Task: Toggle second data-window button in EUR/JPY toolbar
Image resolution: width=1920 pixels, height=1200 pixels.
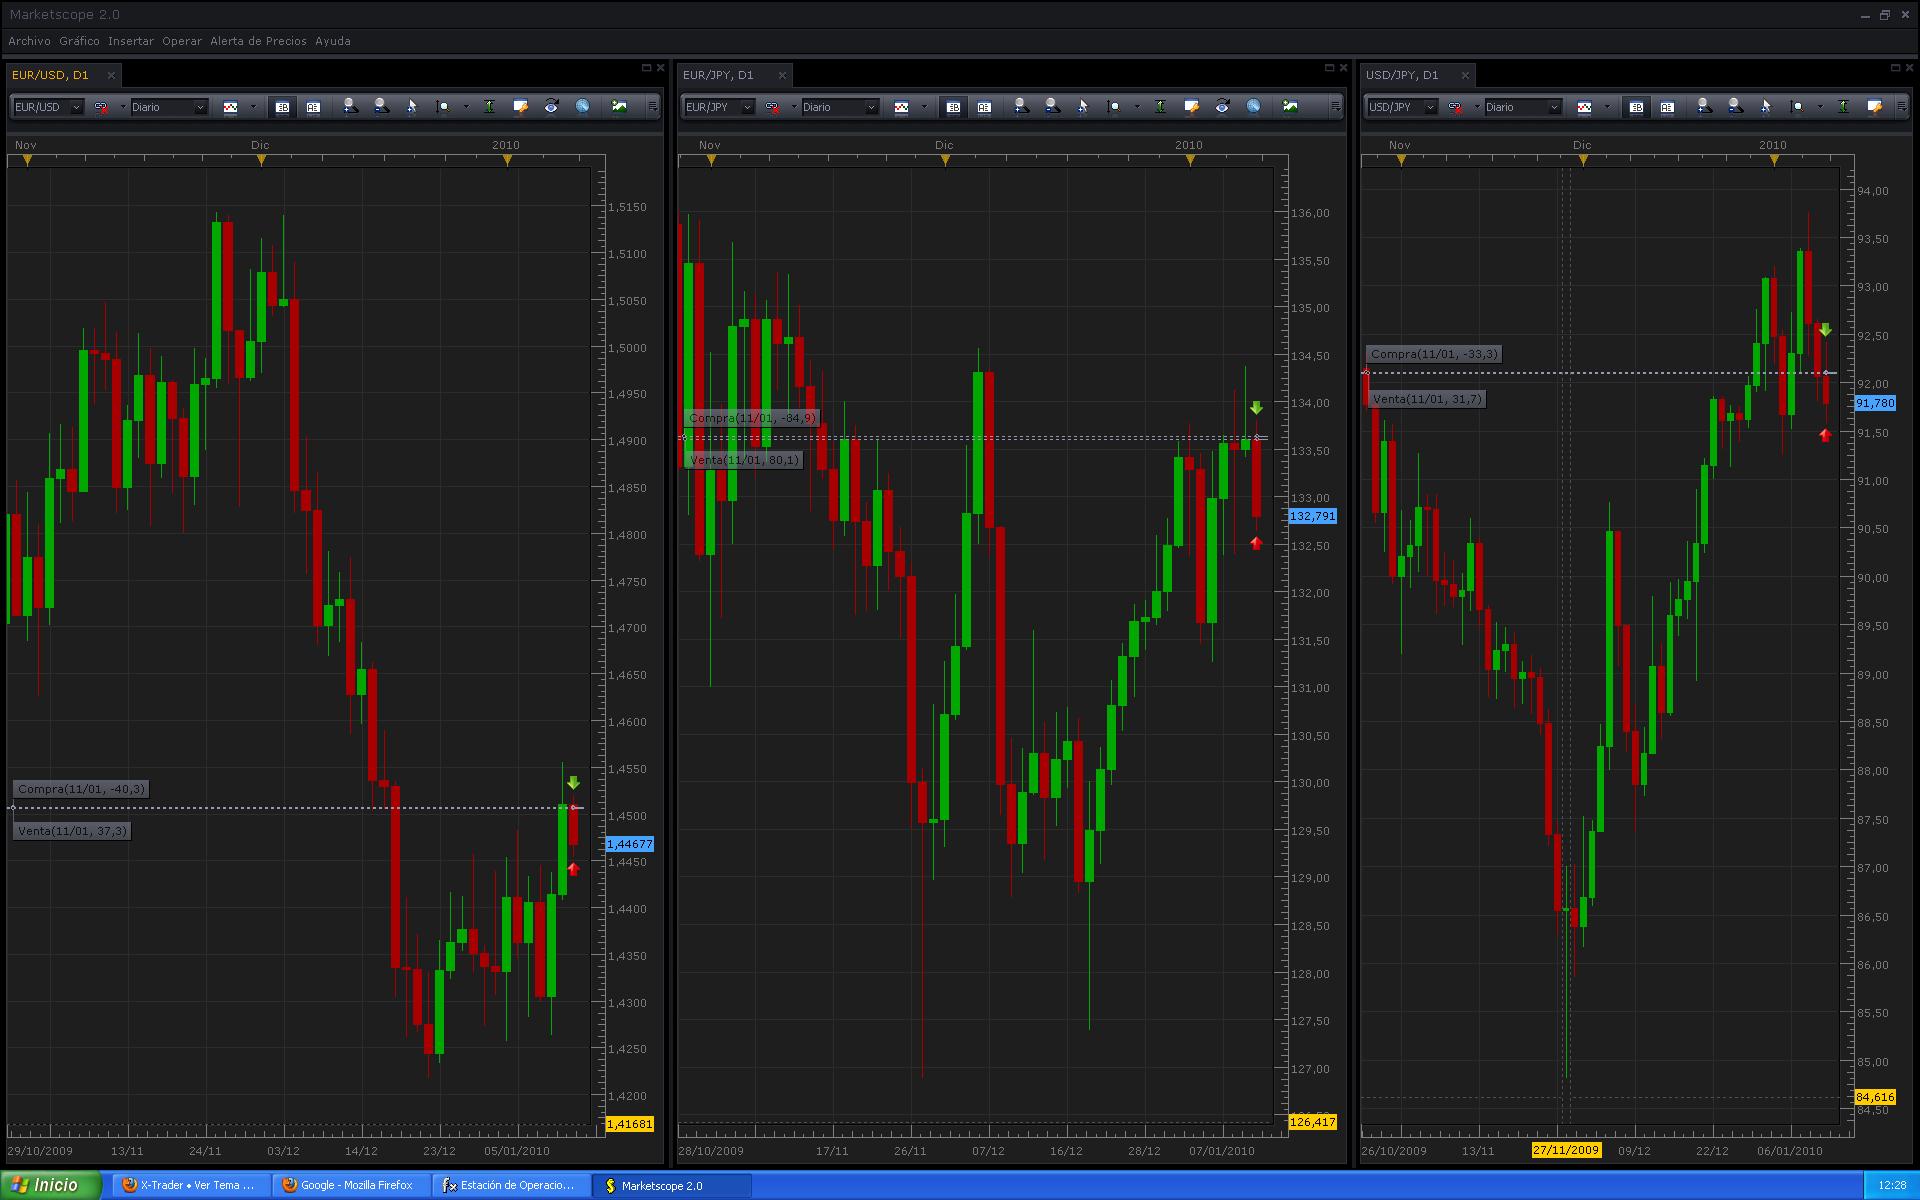Action: tap(984, 107)
